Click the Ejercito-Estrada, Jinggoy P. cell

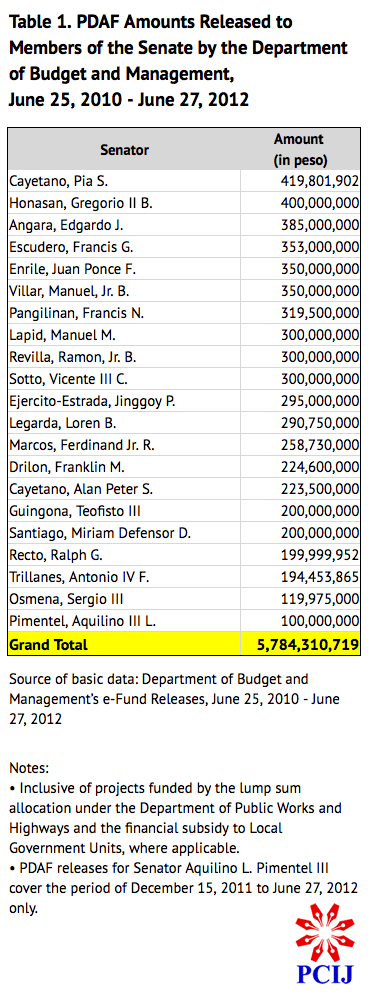pyautogui.click(x=124, y=401)
